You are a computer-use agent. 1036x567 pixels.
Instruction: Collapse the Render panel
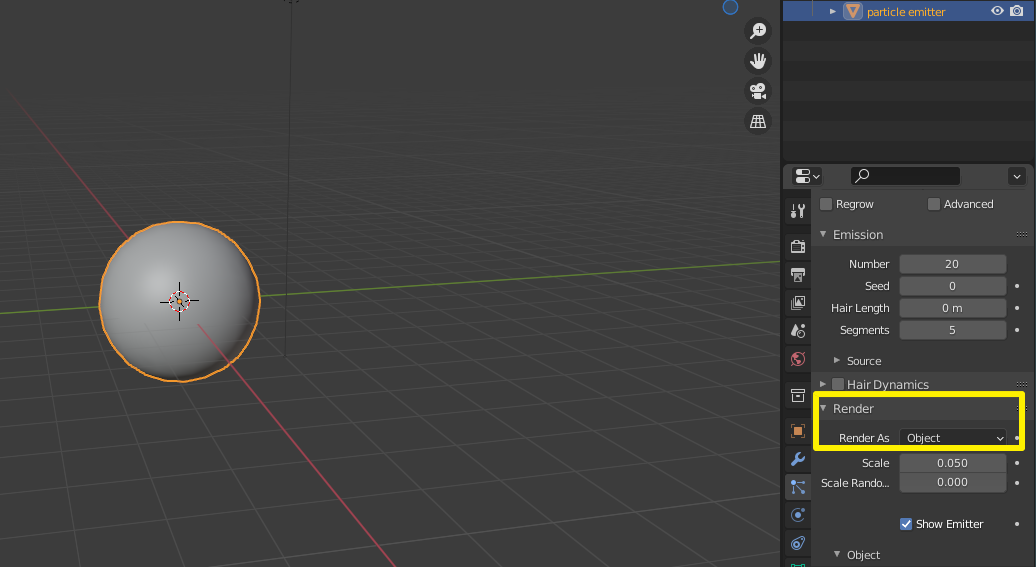[823, 408]
